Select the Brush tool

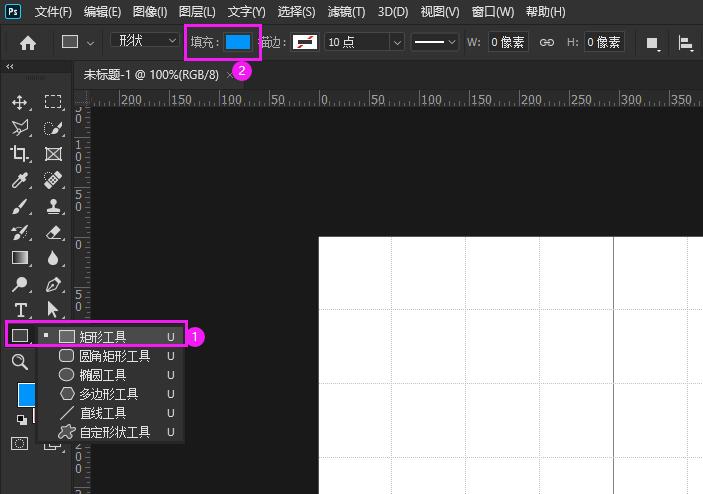tap(20, 206)
